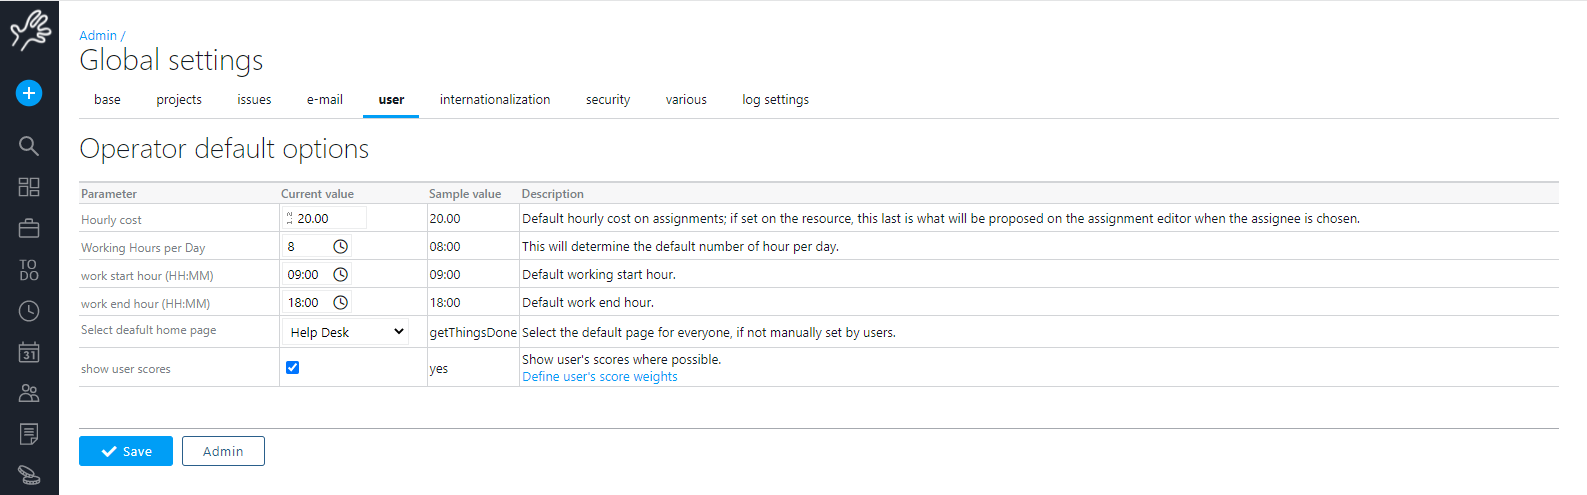Image resolution: width=1587 pixels, height=495 pixels.
Task: Open projects via the briefcase sidebar icon
Action: (29, 229)
